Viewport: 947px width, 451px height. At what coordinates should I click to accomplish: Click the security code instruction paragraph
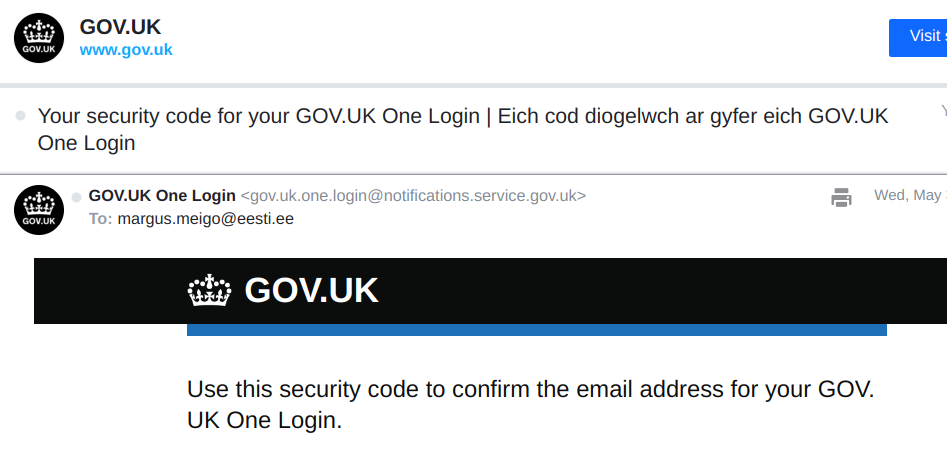click(530, 404)
